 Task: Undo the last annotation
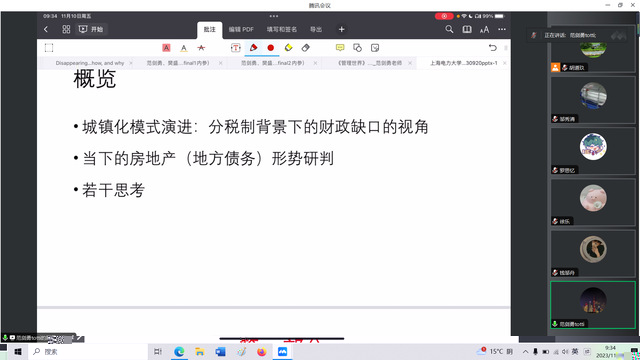tap(493, 48)
